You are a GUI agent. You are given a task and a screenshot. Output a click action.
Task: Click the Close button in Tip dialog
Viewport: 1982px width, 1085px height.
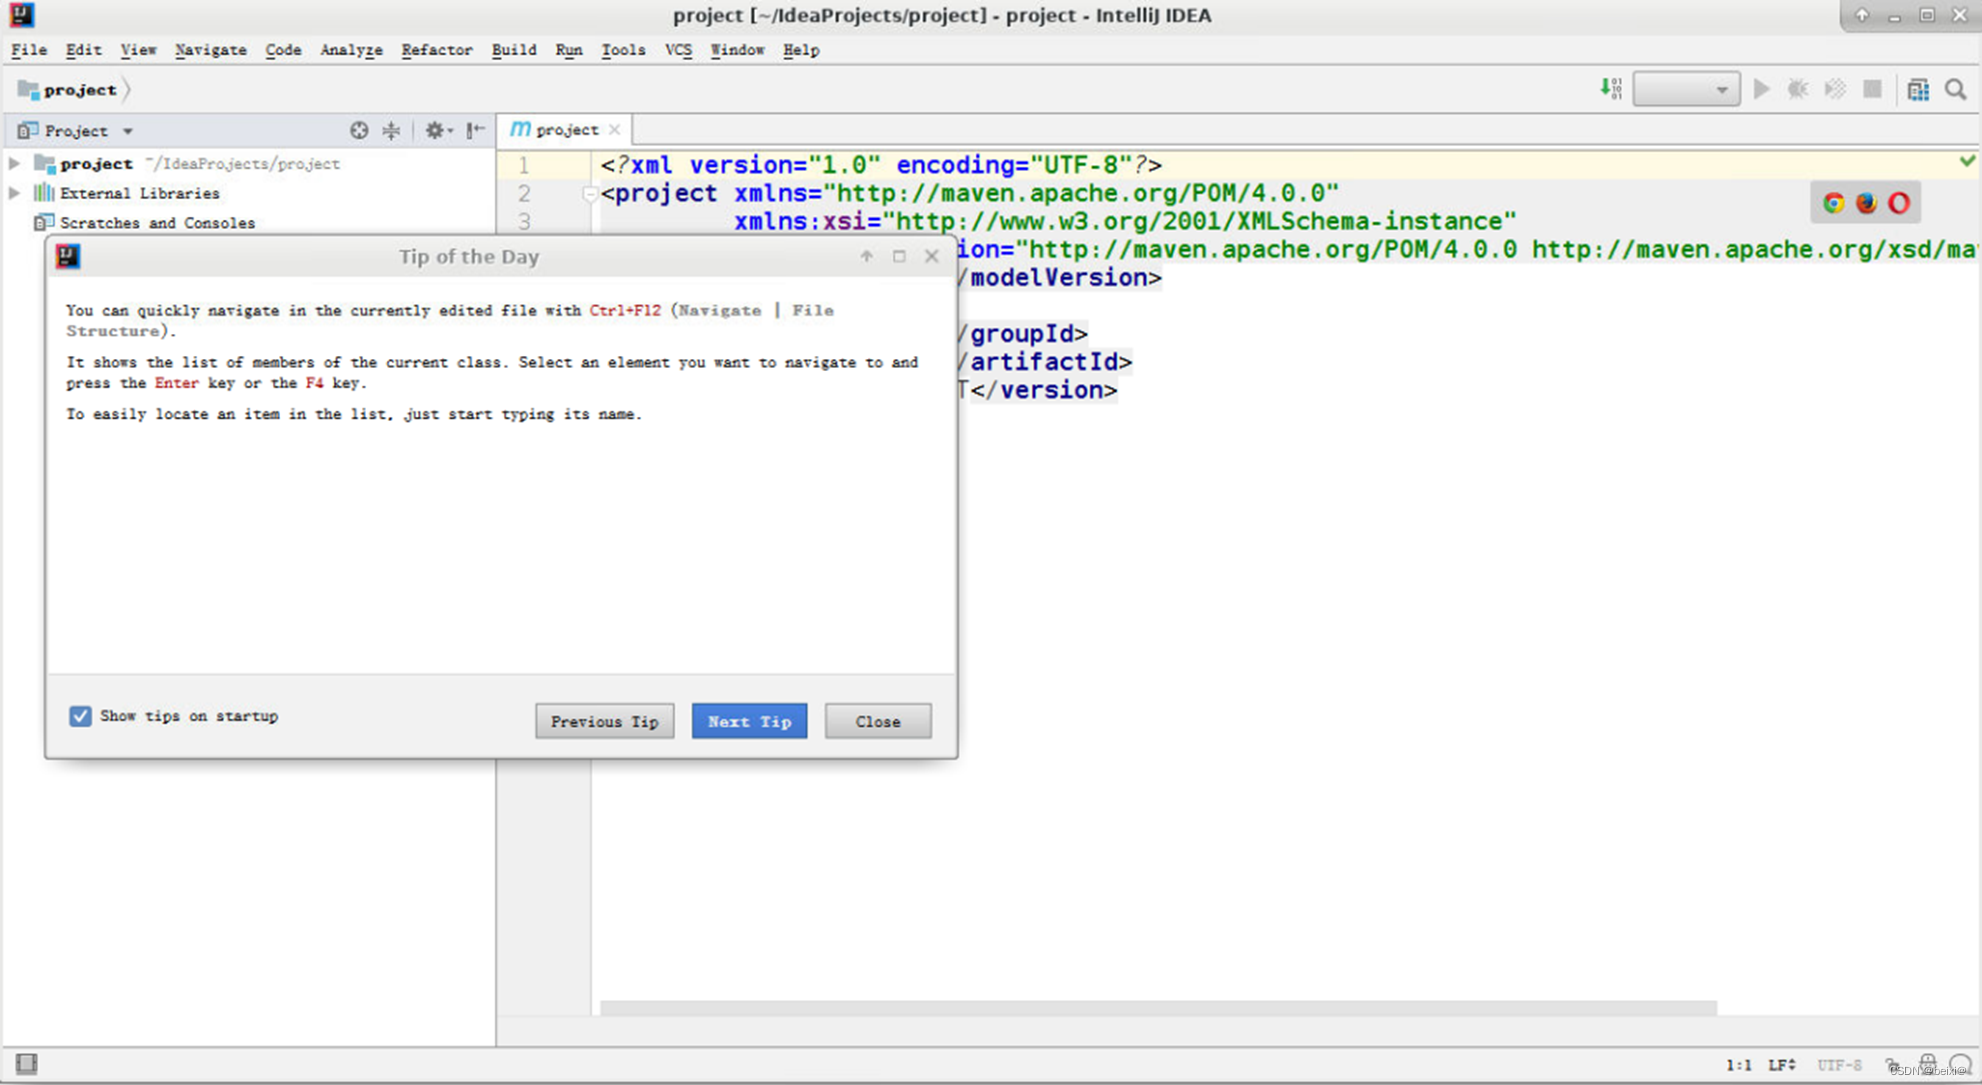point(877,721)
